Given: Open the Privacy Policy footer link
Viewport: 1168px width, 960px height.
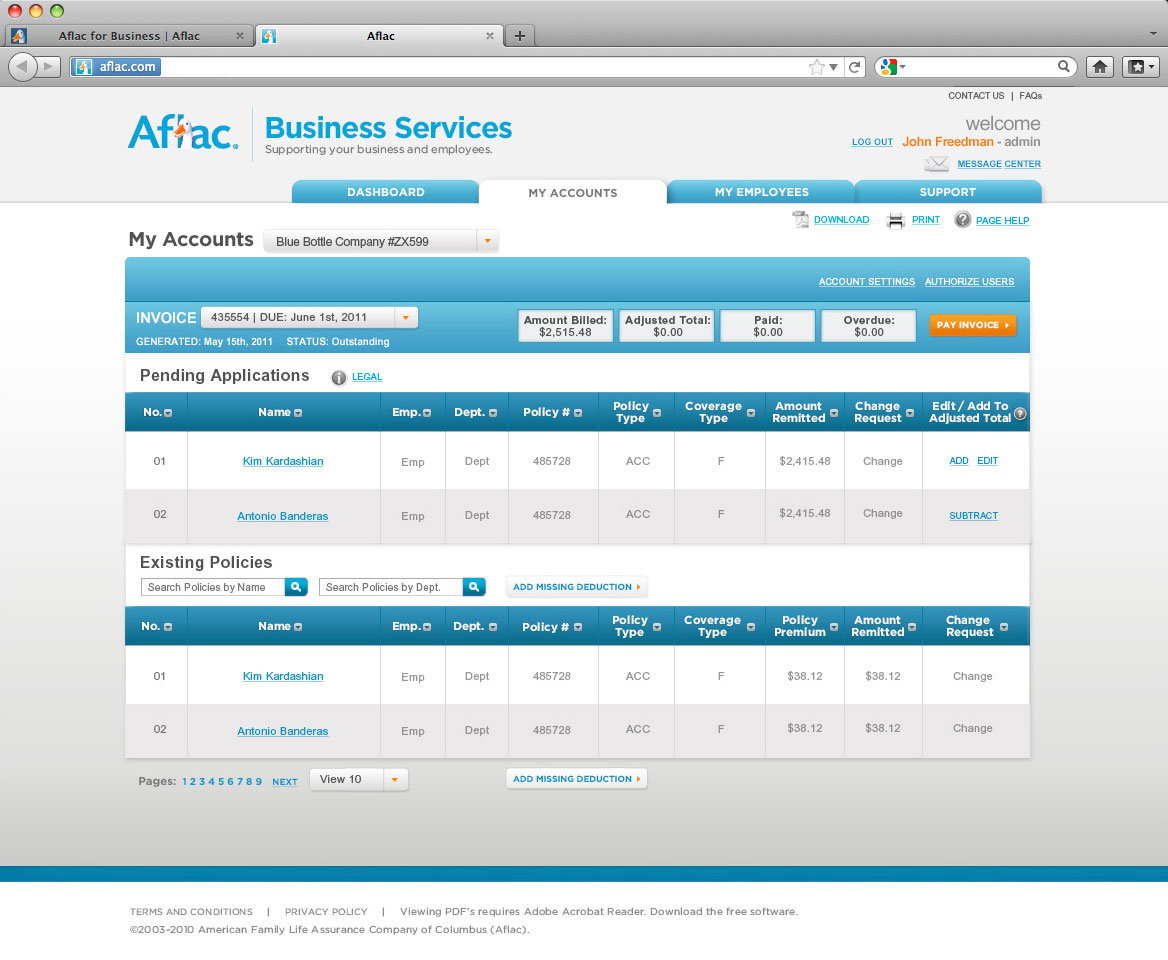Looking at the screenshot, I should [326, 912].
